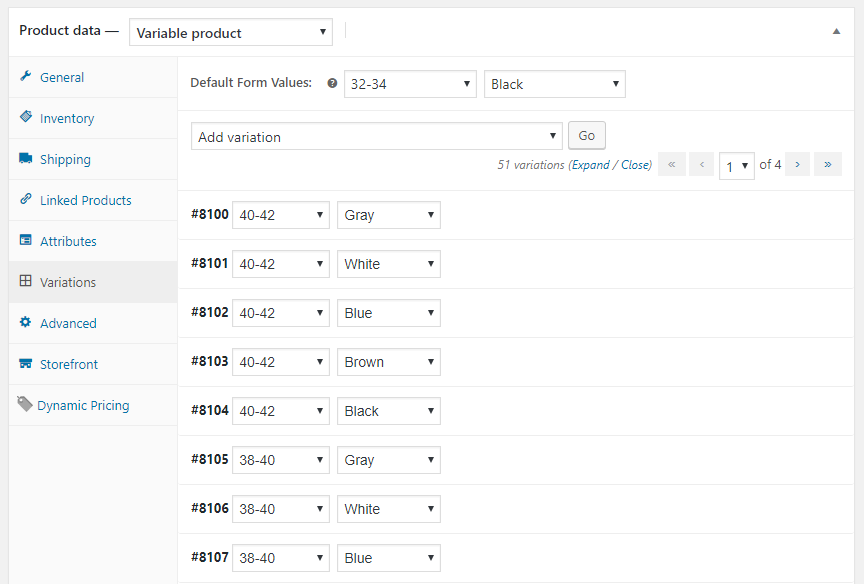Click variation ID #8103
This screenshot has width=864, height=584.
click(209, 361)
